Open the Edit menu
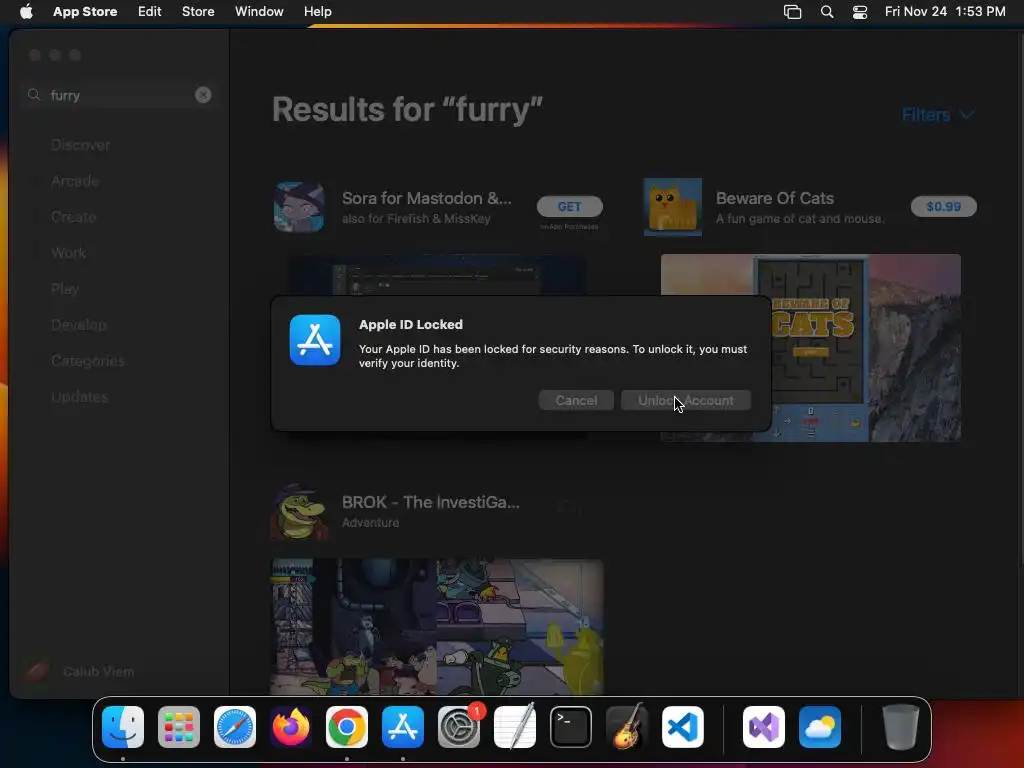Viewport: 1024px width, 768px height. click(150, 11)
